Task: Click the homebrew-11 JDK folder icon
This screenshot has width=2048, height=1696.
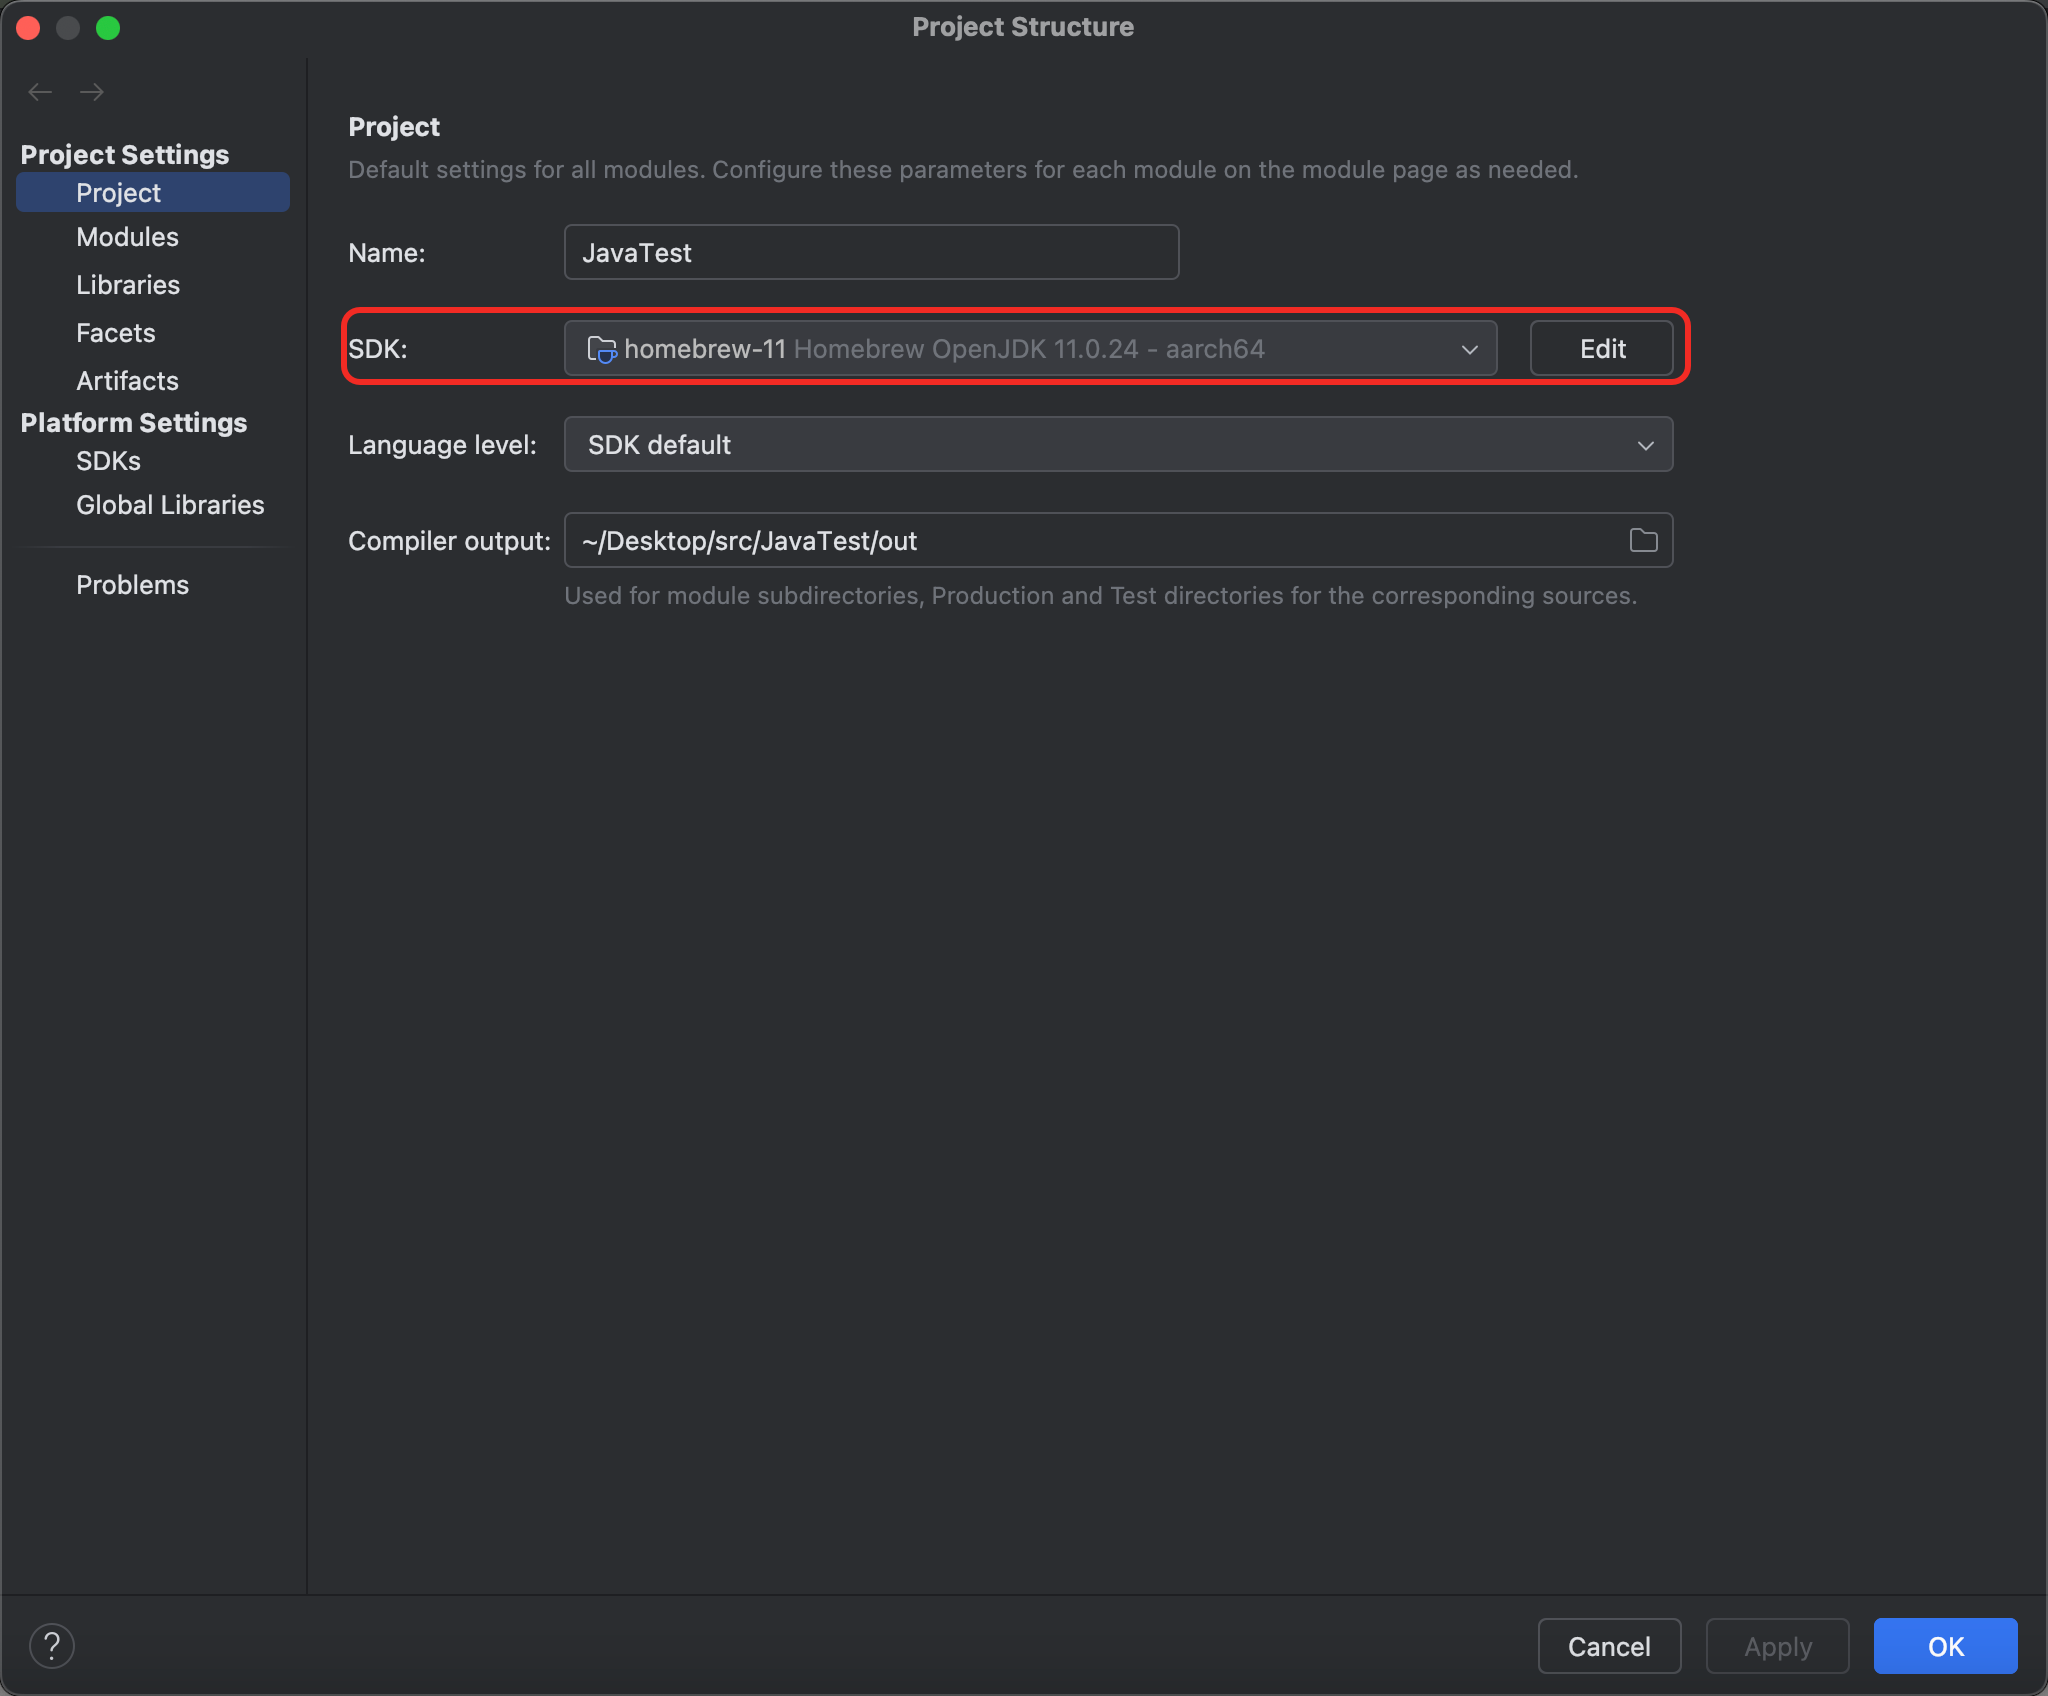Action: pos(601,349)
